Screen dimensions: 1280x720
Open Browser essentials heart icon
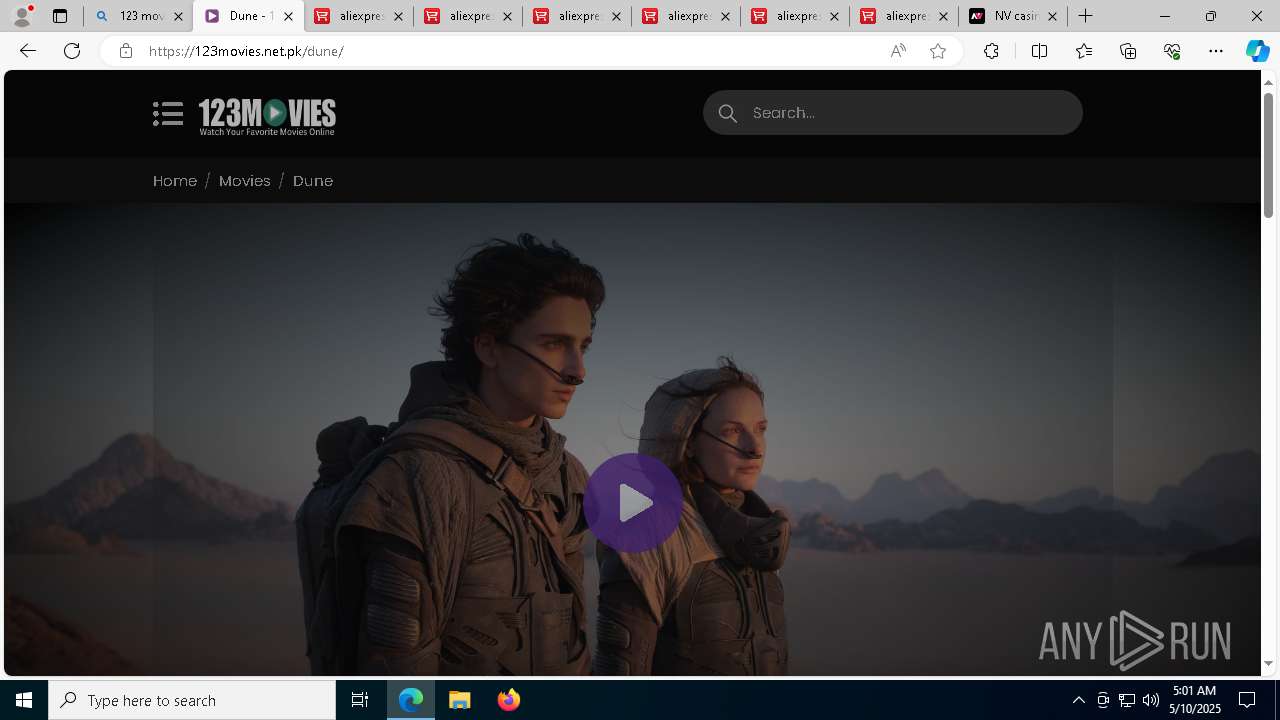click(1172, 51)
